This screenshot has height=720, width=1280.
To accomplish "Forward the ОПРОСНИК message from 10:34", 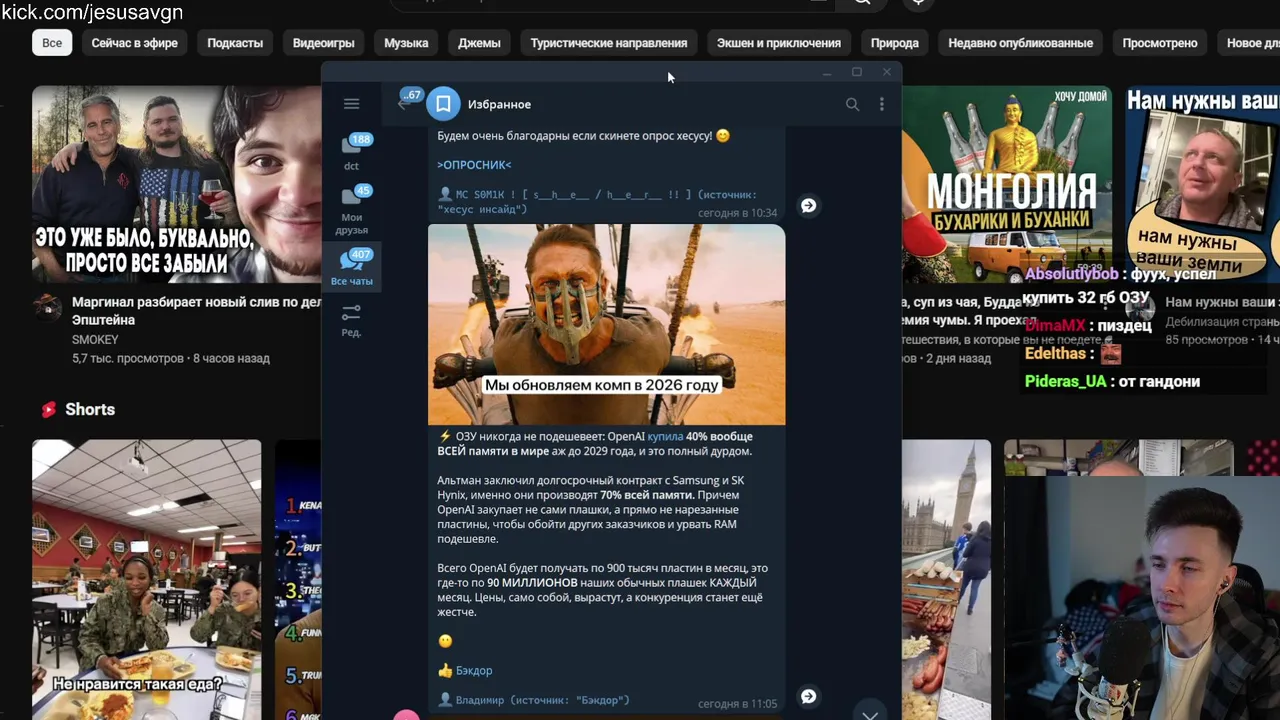I will (x=808, y=205).
